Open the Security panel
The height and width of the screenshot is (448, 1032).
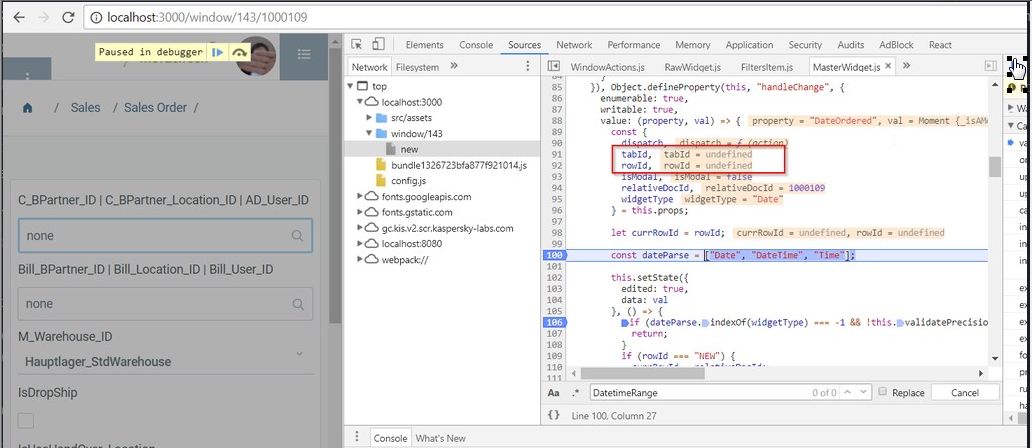pos(805,45)
